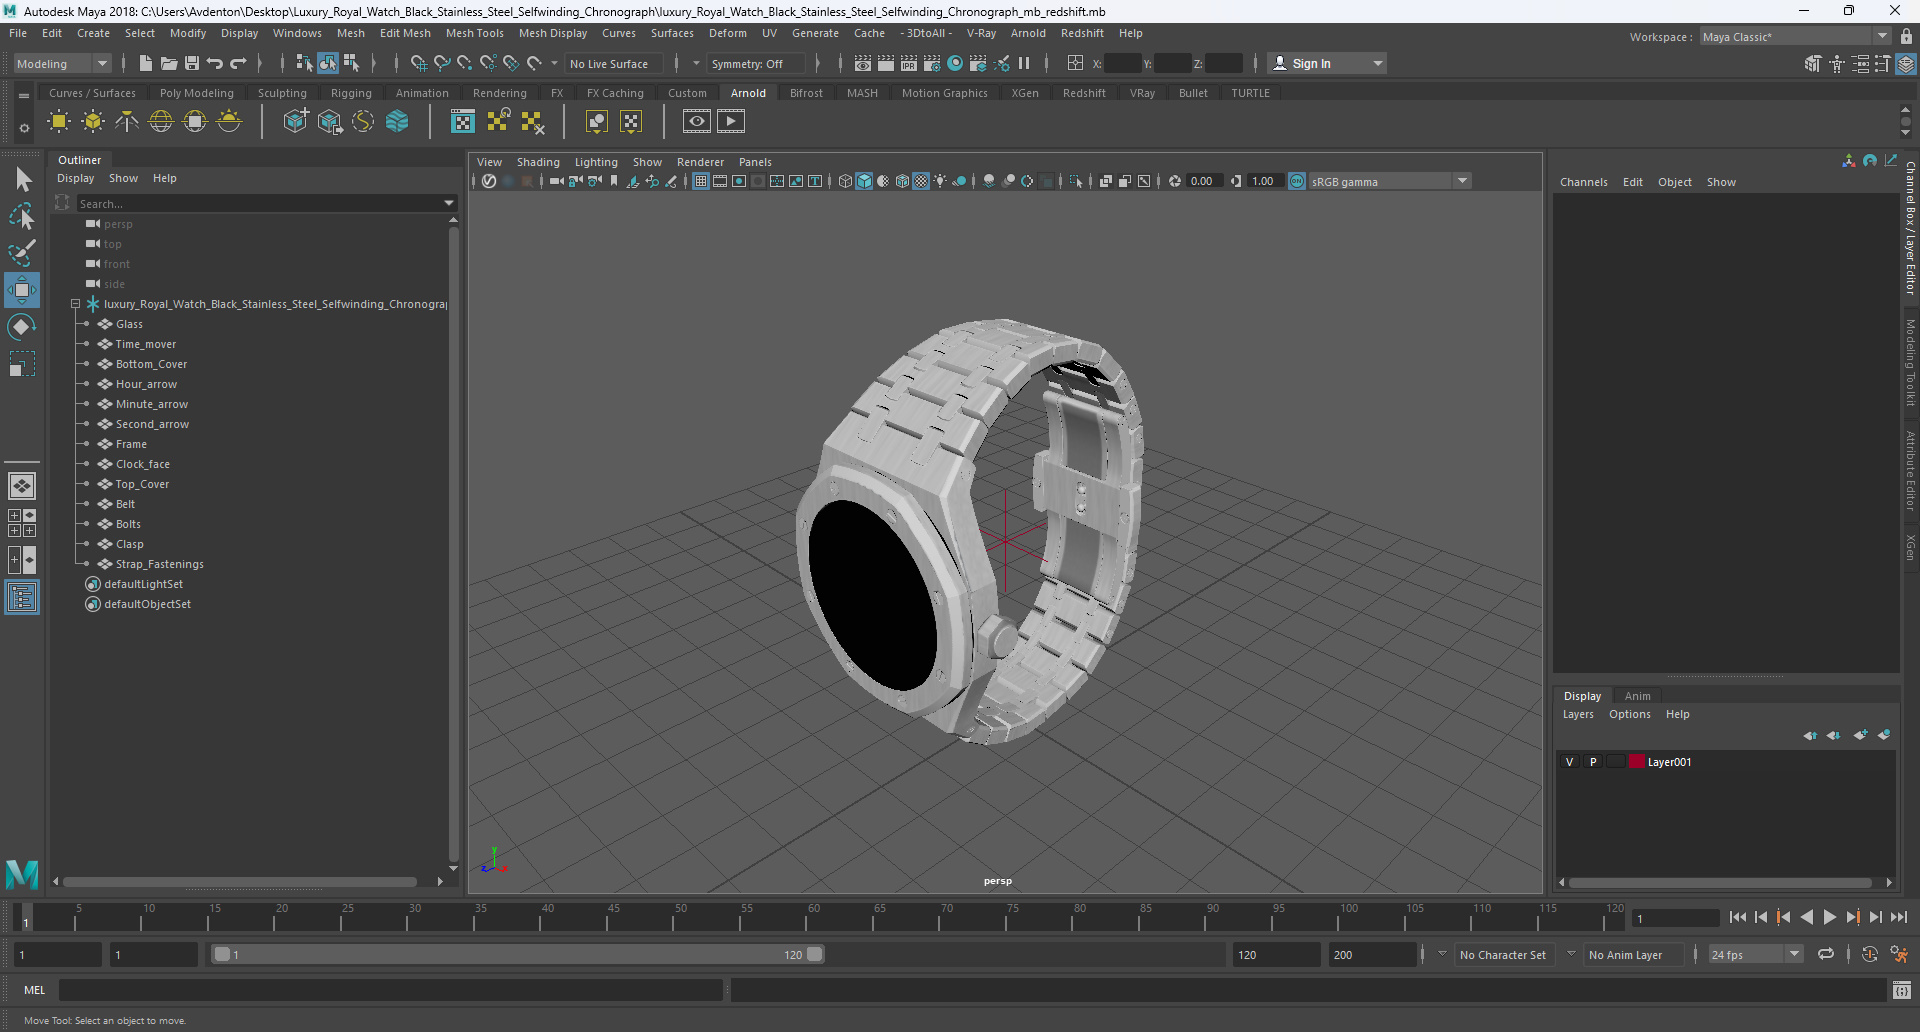Toggle the loop playback icon

pos(1826,954)
